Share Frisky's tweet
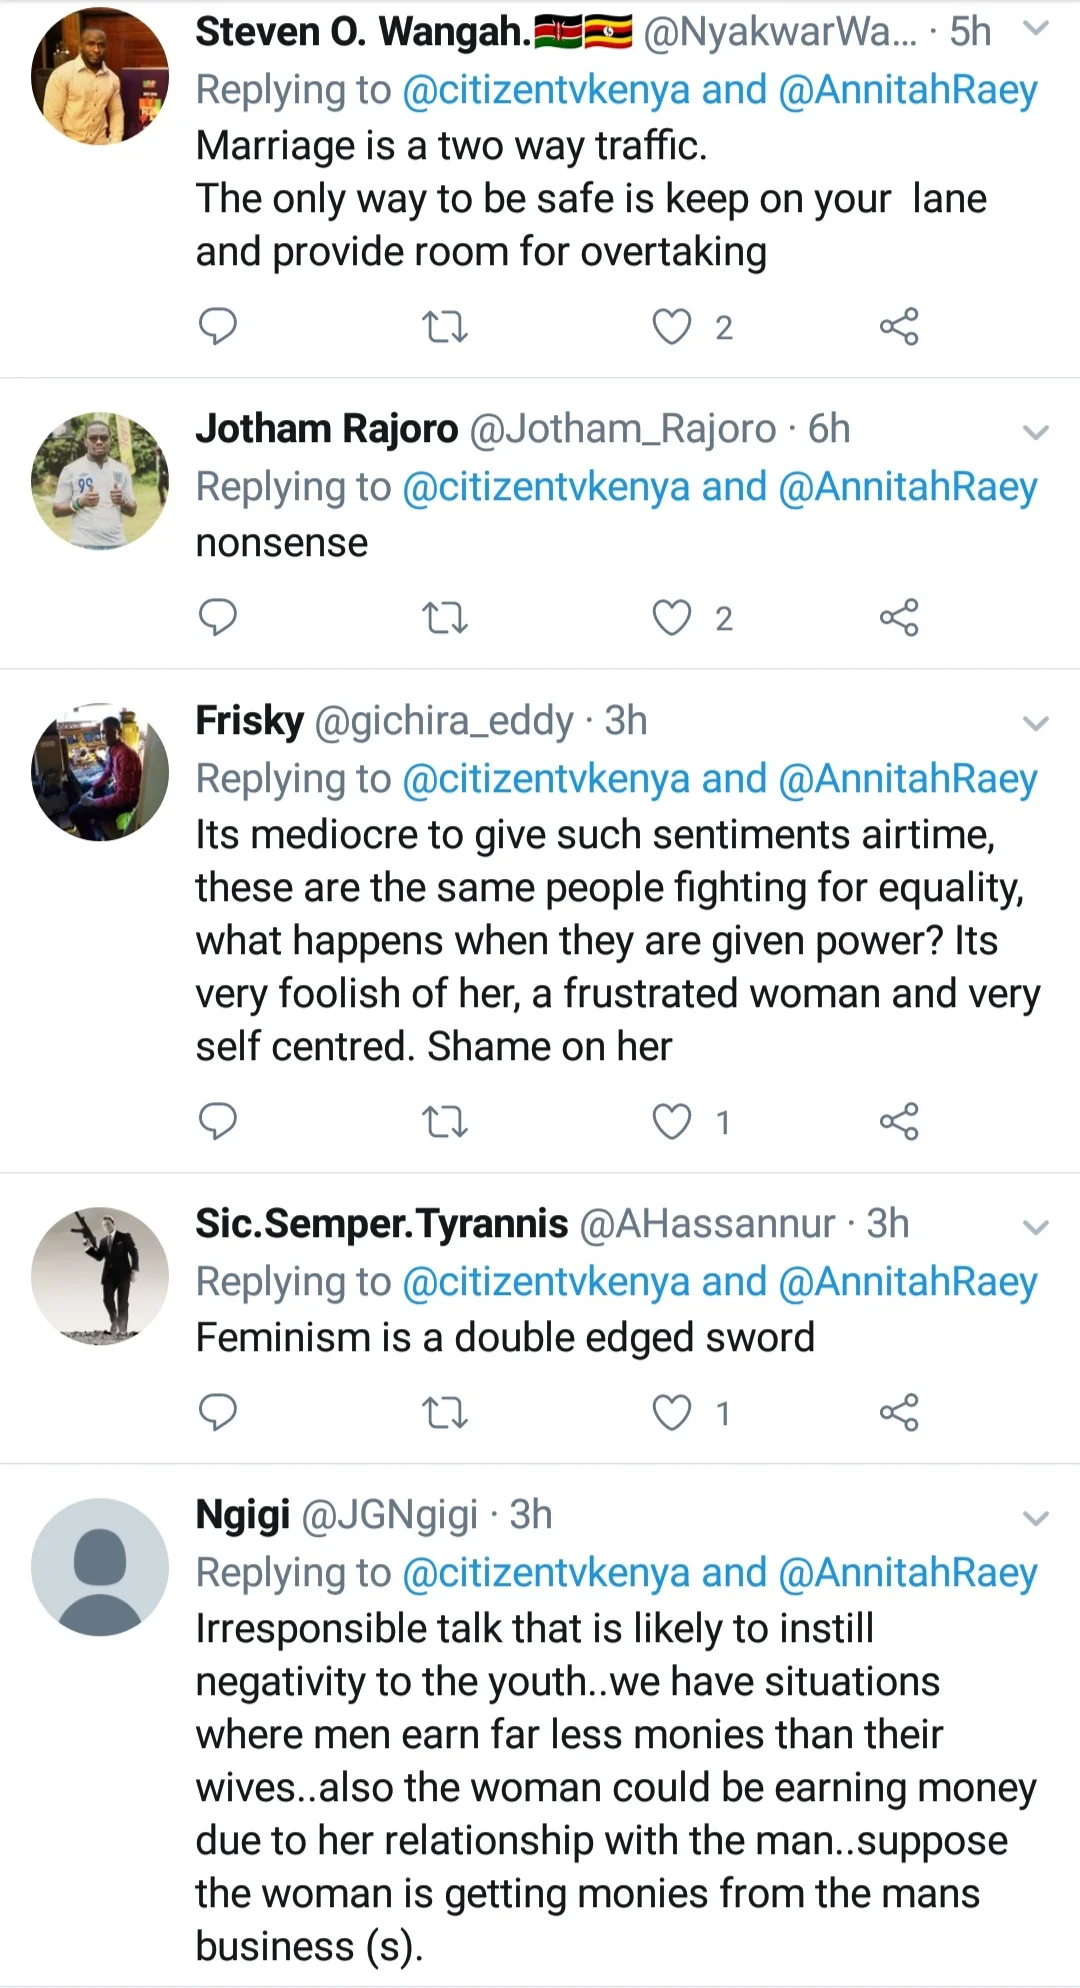Viewport: 1080px width, 1988px height. click(899, 1122)
